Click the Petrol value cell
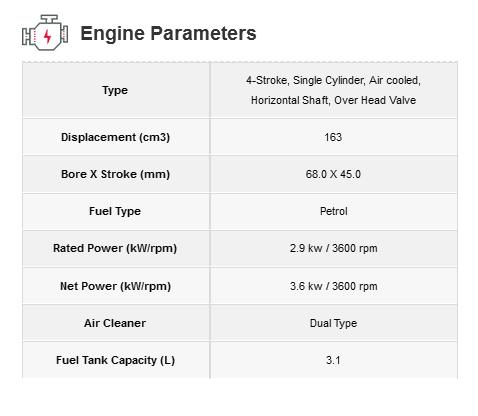Viewport: 478px width, 416px height. pos(334,211)
